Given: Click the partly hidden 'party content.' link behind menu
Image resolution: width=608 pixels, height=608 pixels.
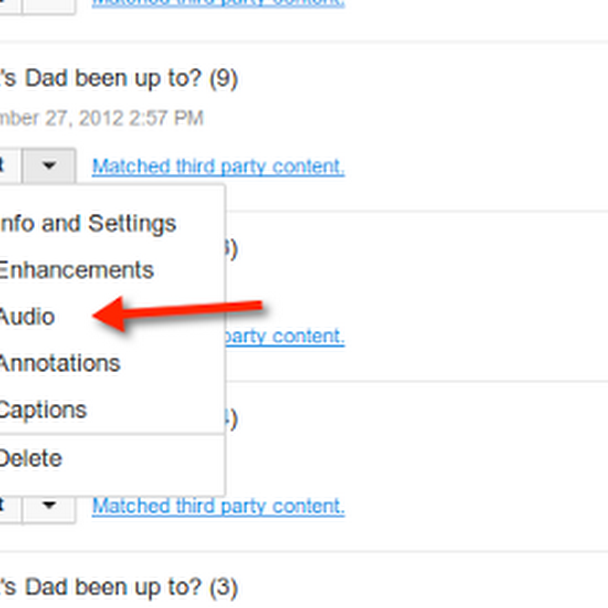Looking at the screenshot, I should tap(285, 336).
